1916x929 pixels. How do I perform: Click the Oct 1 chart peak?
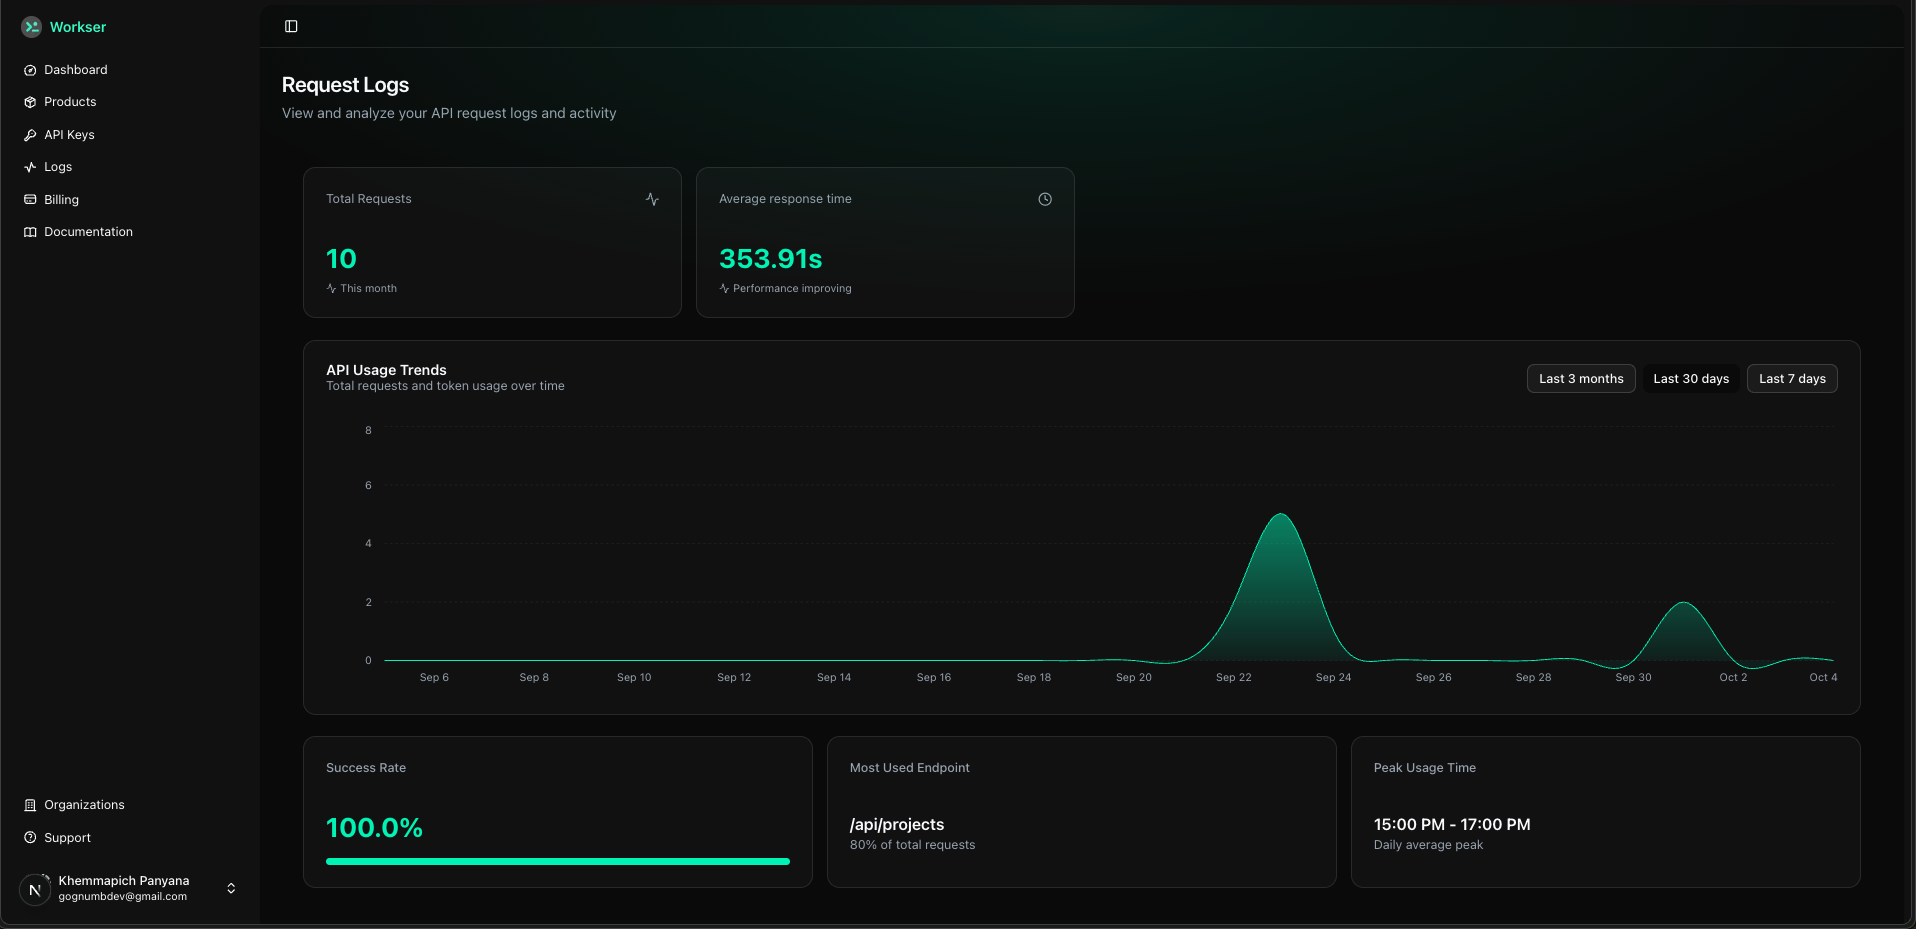pos(1684,603)
